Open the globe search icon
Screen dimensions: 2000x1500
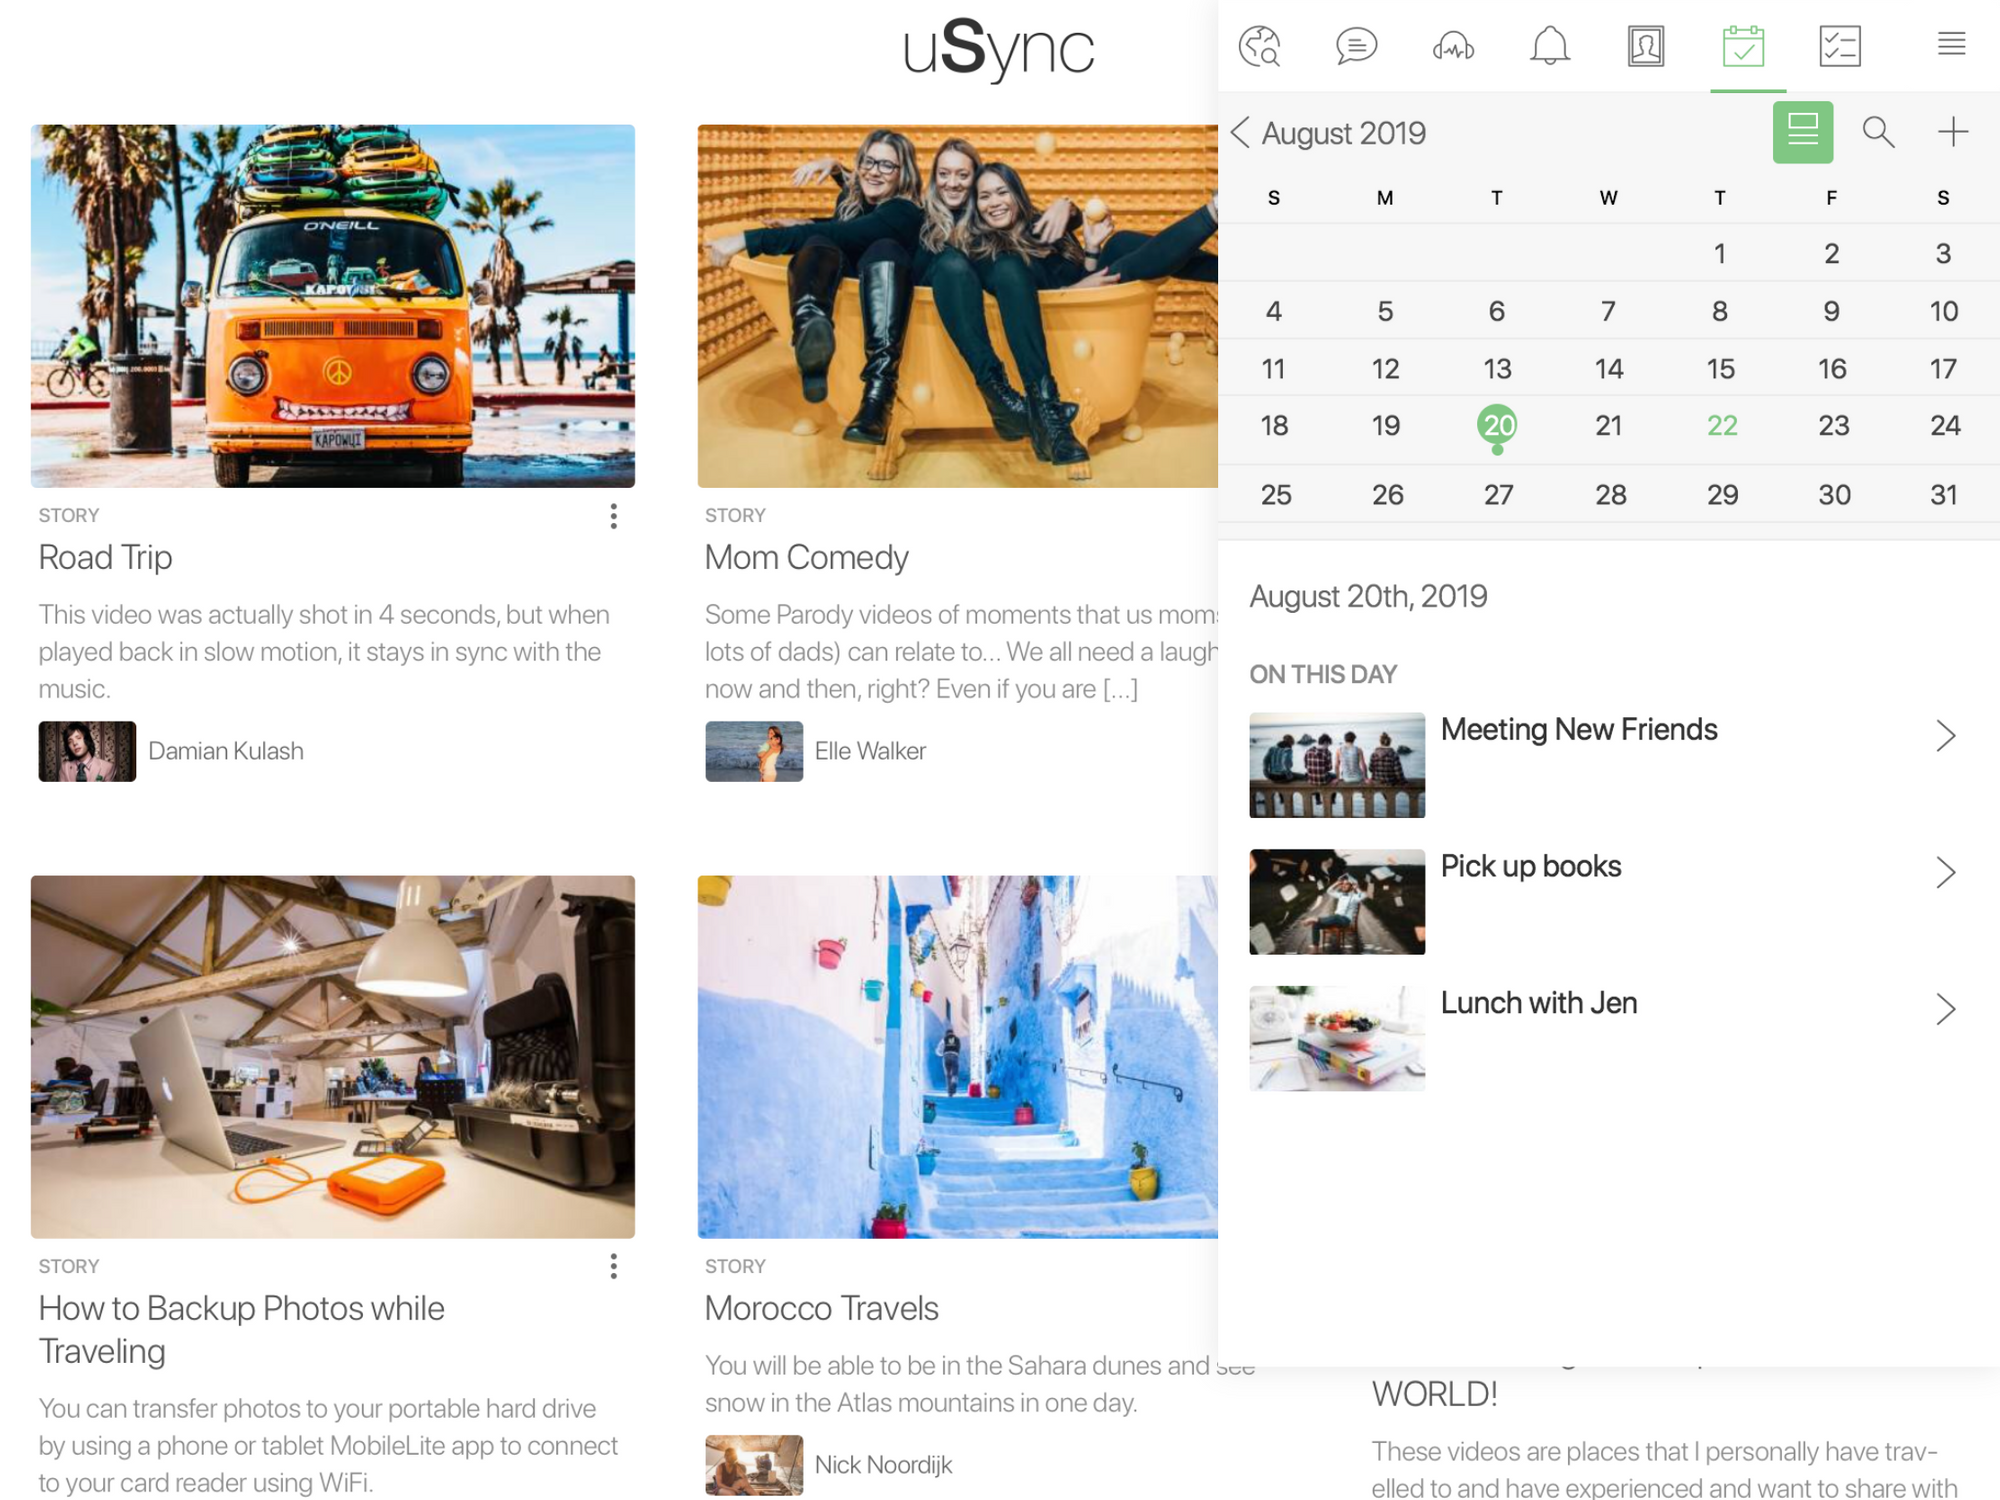[1259, 46]
